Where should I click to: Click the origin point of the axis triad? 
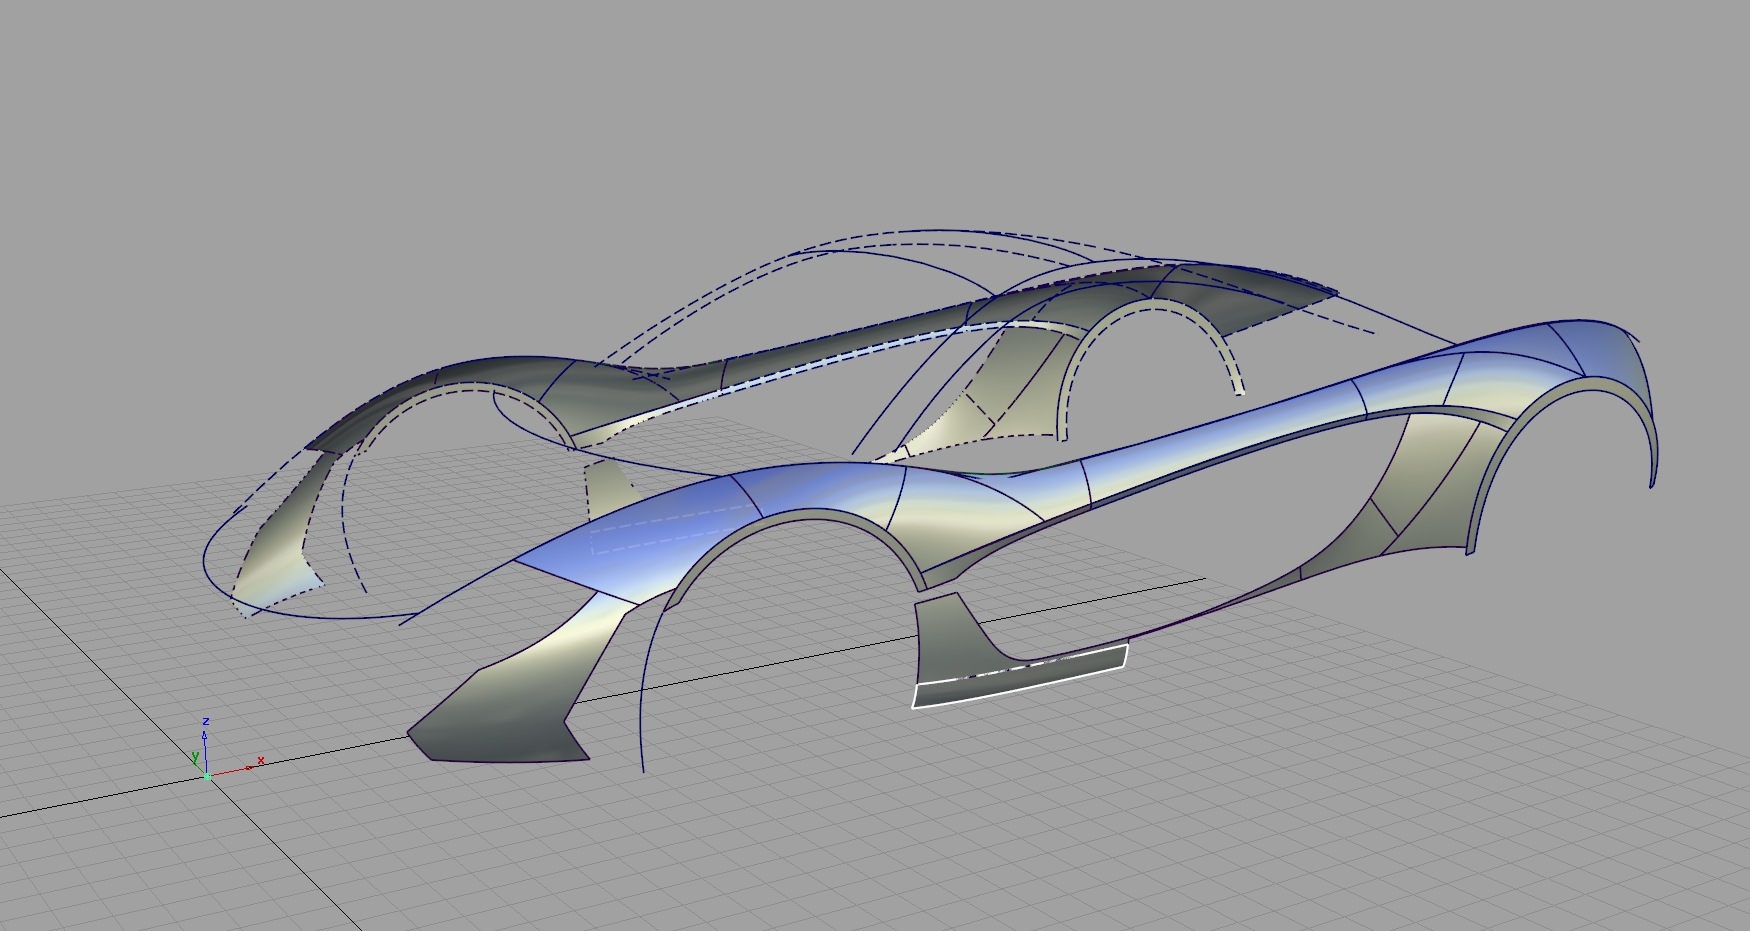tap(207, 777)
